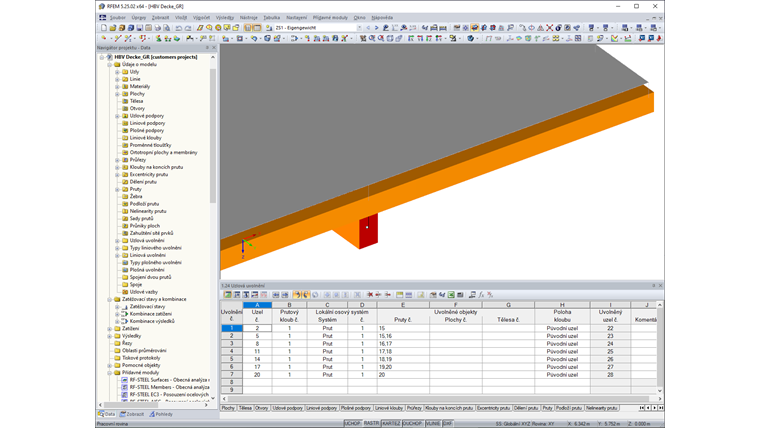Click the red column element in 3D view
The width and height of the screenshot is (760, 428).
click(368, 231)
